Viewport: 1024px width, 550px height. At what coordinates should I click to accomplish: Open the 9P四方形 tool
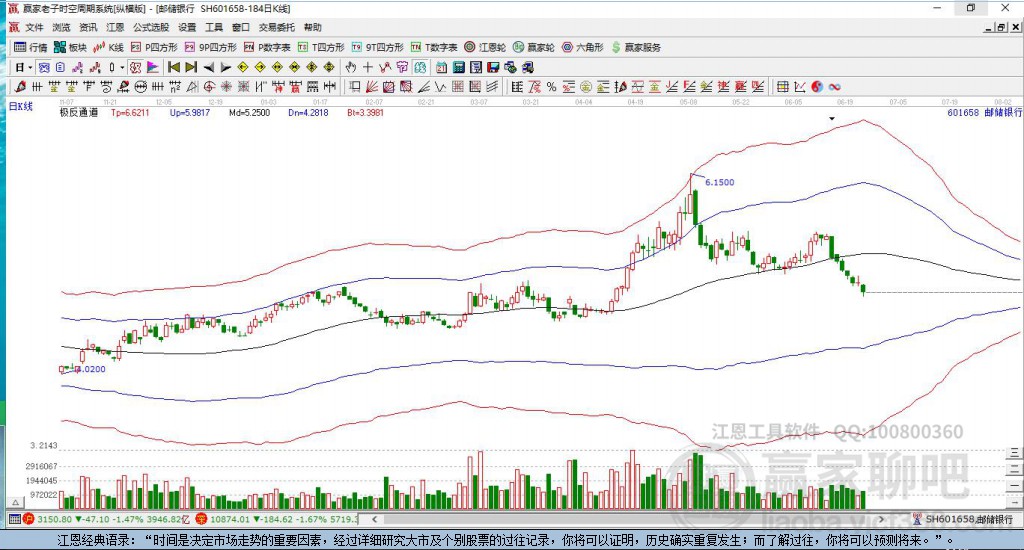click(x=211, y=47)
